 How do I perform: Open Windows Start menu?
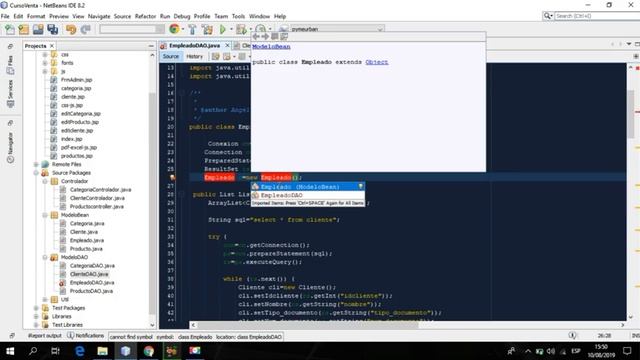pos(10,351)
